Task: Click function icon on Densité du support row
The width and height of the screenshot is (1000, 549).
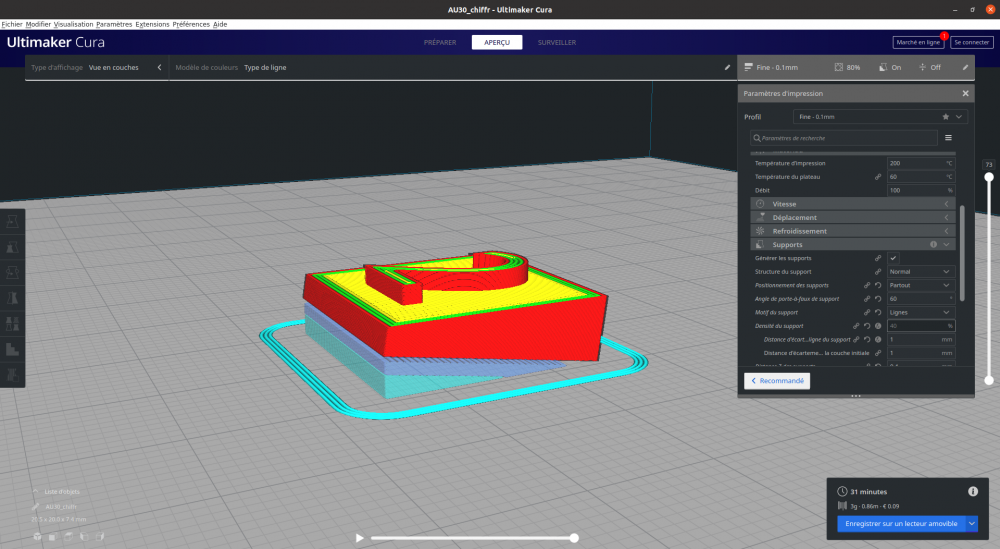Action: (878, 326)
